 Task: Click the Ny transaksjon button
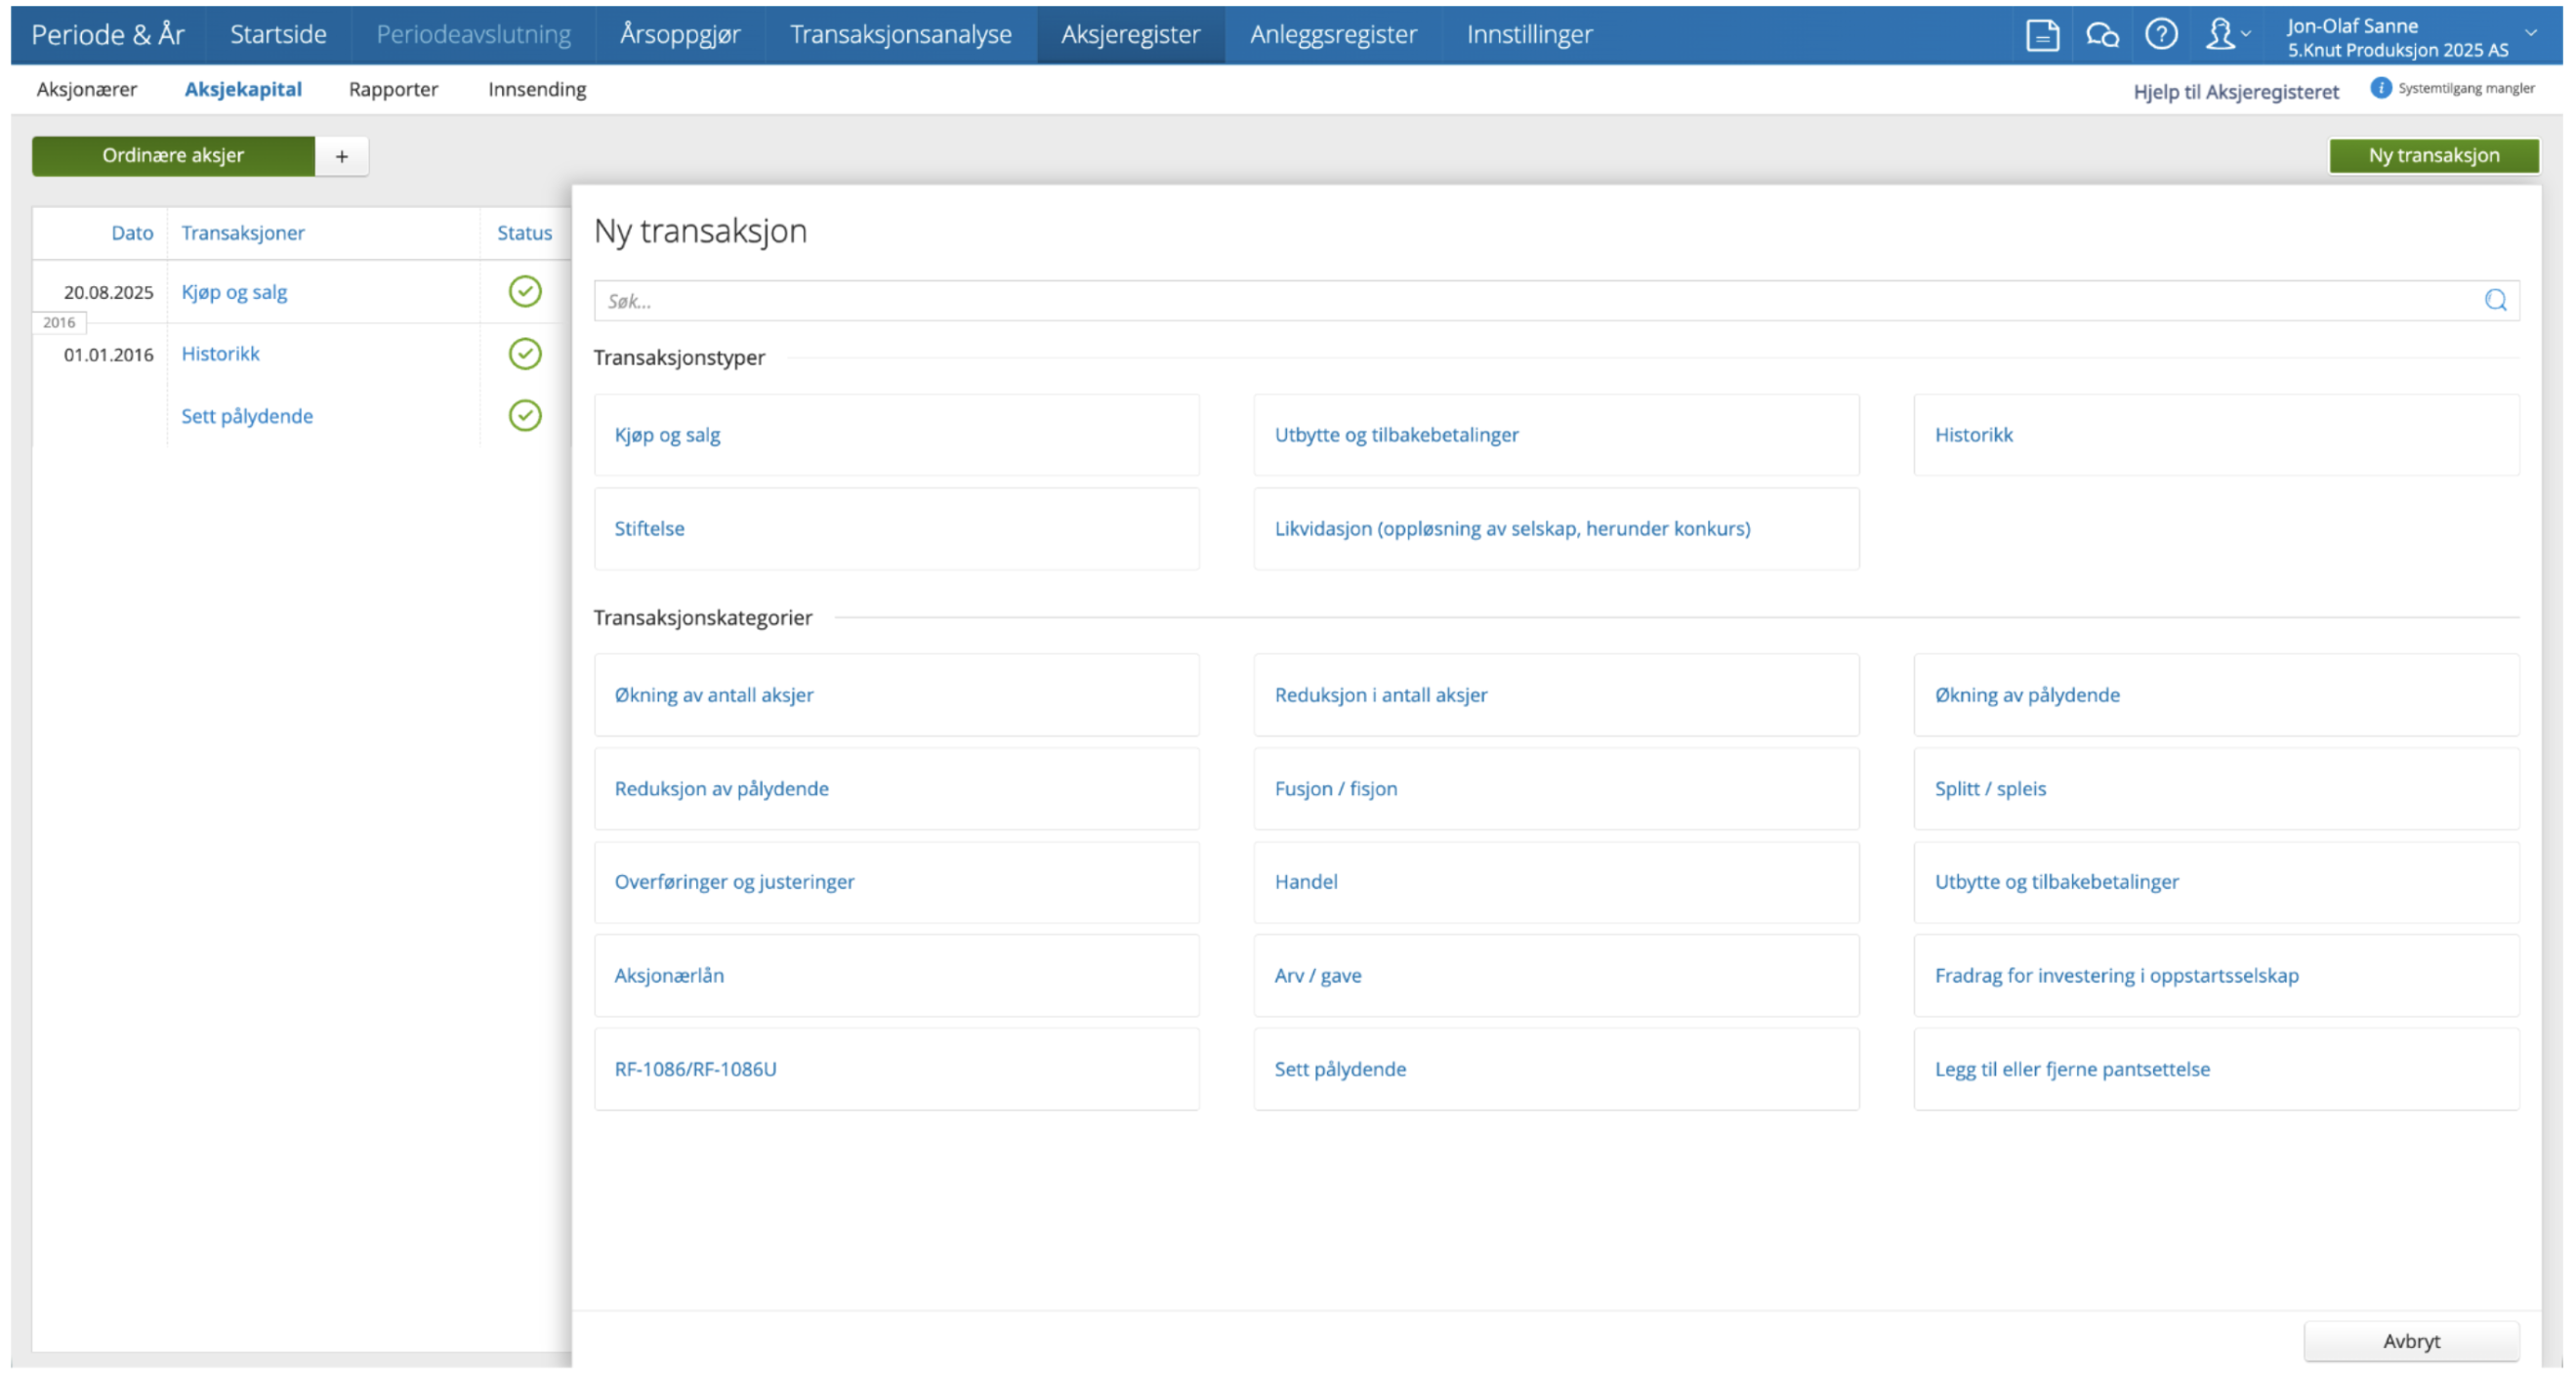pos(2433,156)
